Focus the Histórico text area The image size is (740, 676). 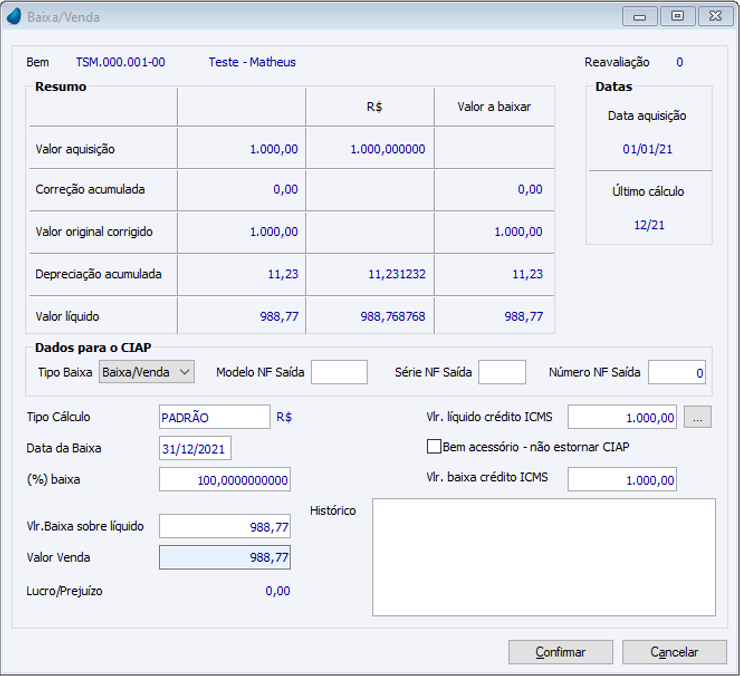pyautogui.click(x=544, y=557)
